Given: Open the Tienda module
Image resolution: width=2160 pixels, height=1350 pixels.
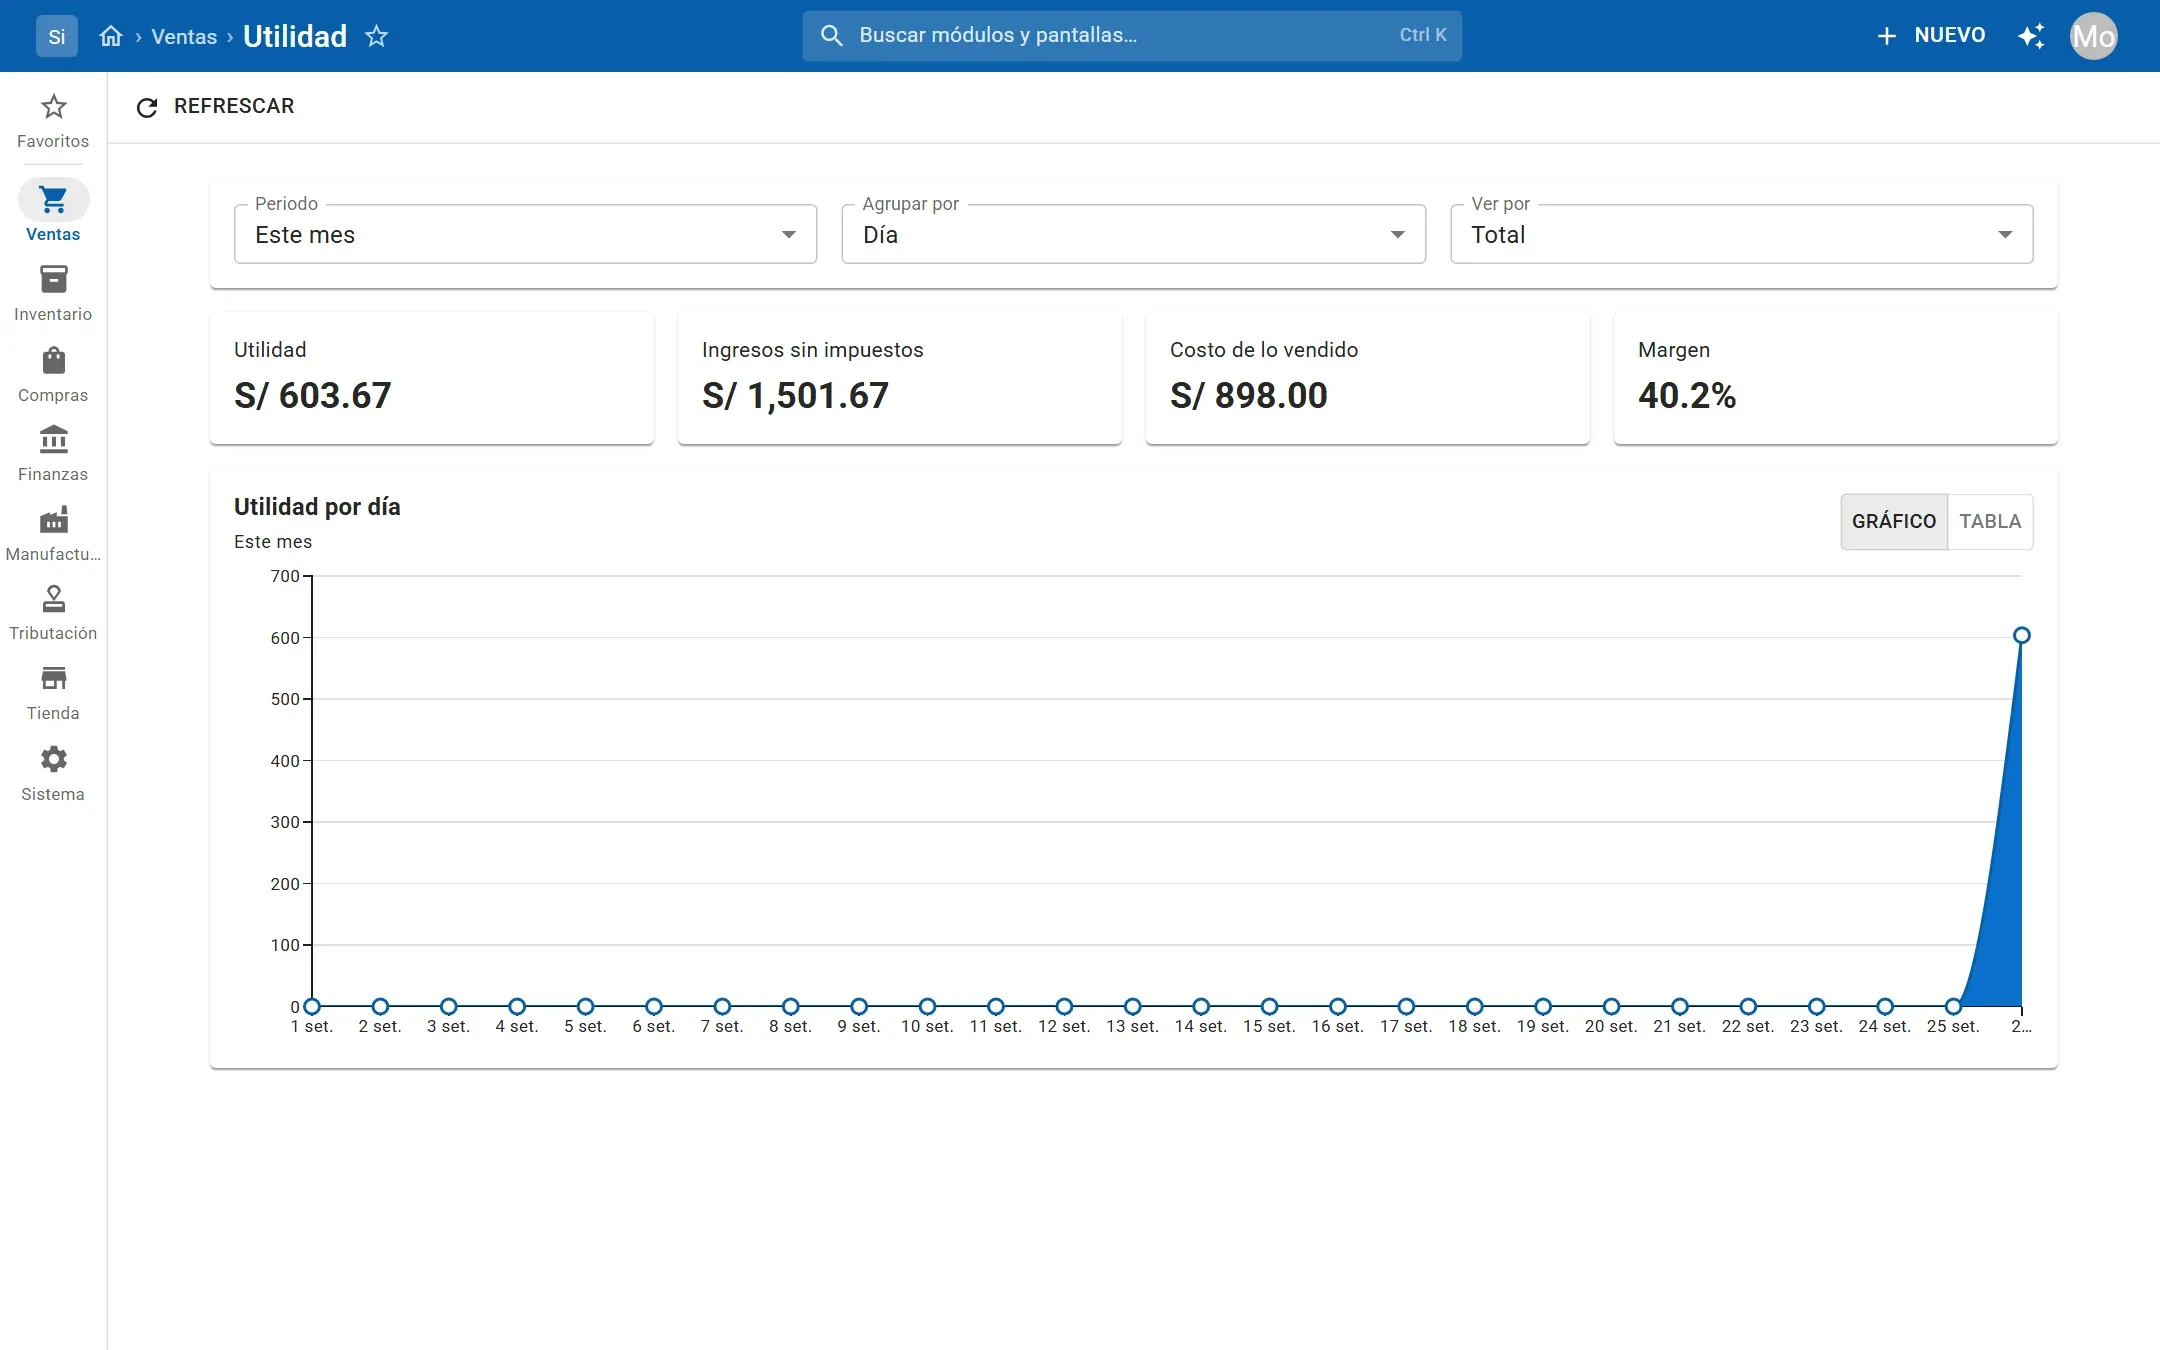Looking at the screenshot, I should pos(53,692).
